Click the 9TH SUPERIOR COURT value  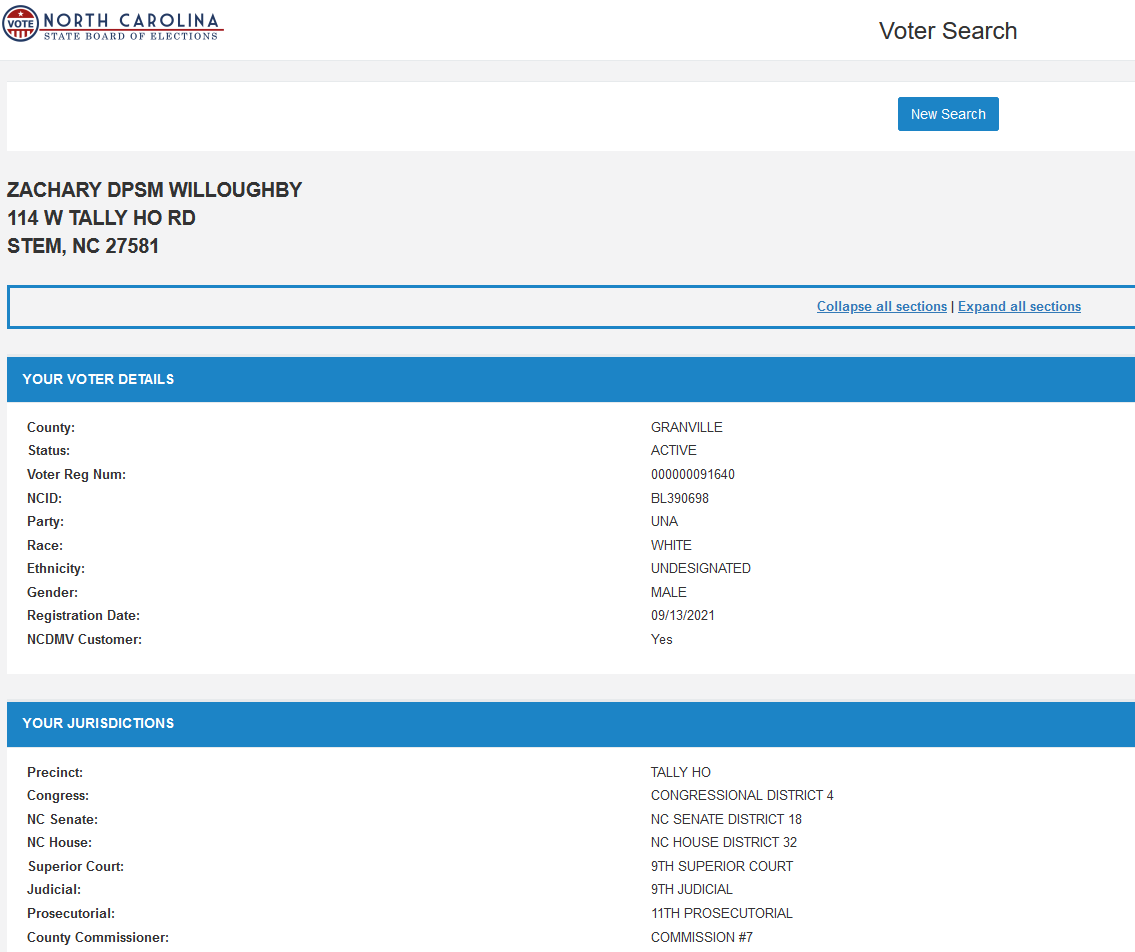tap(722, 867)
